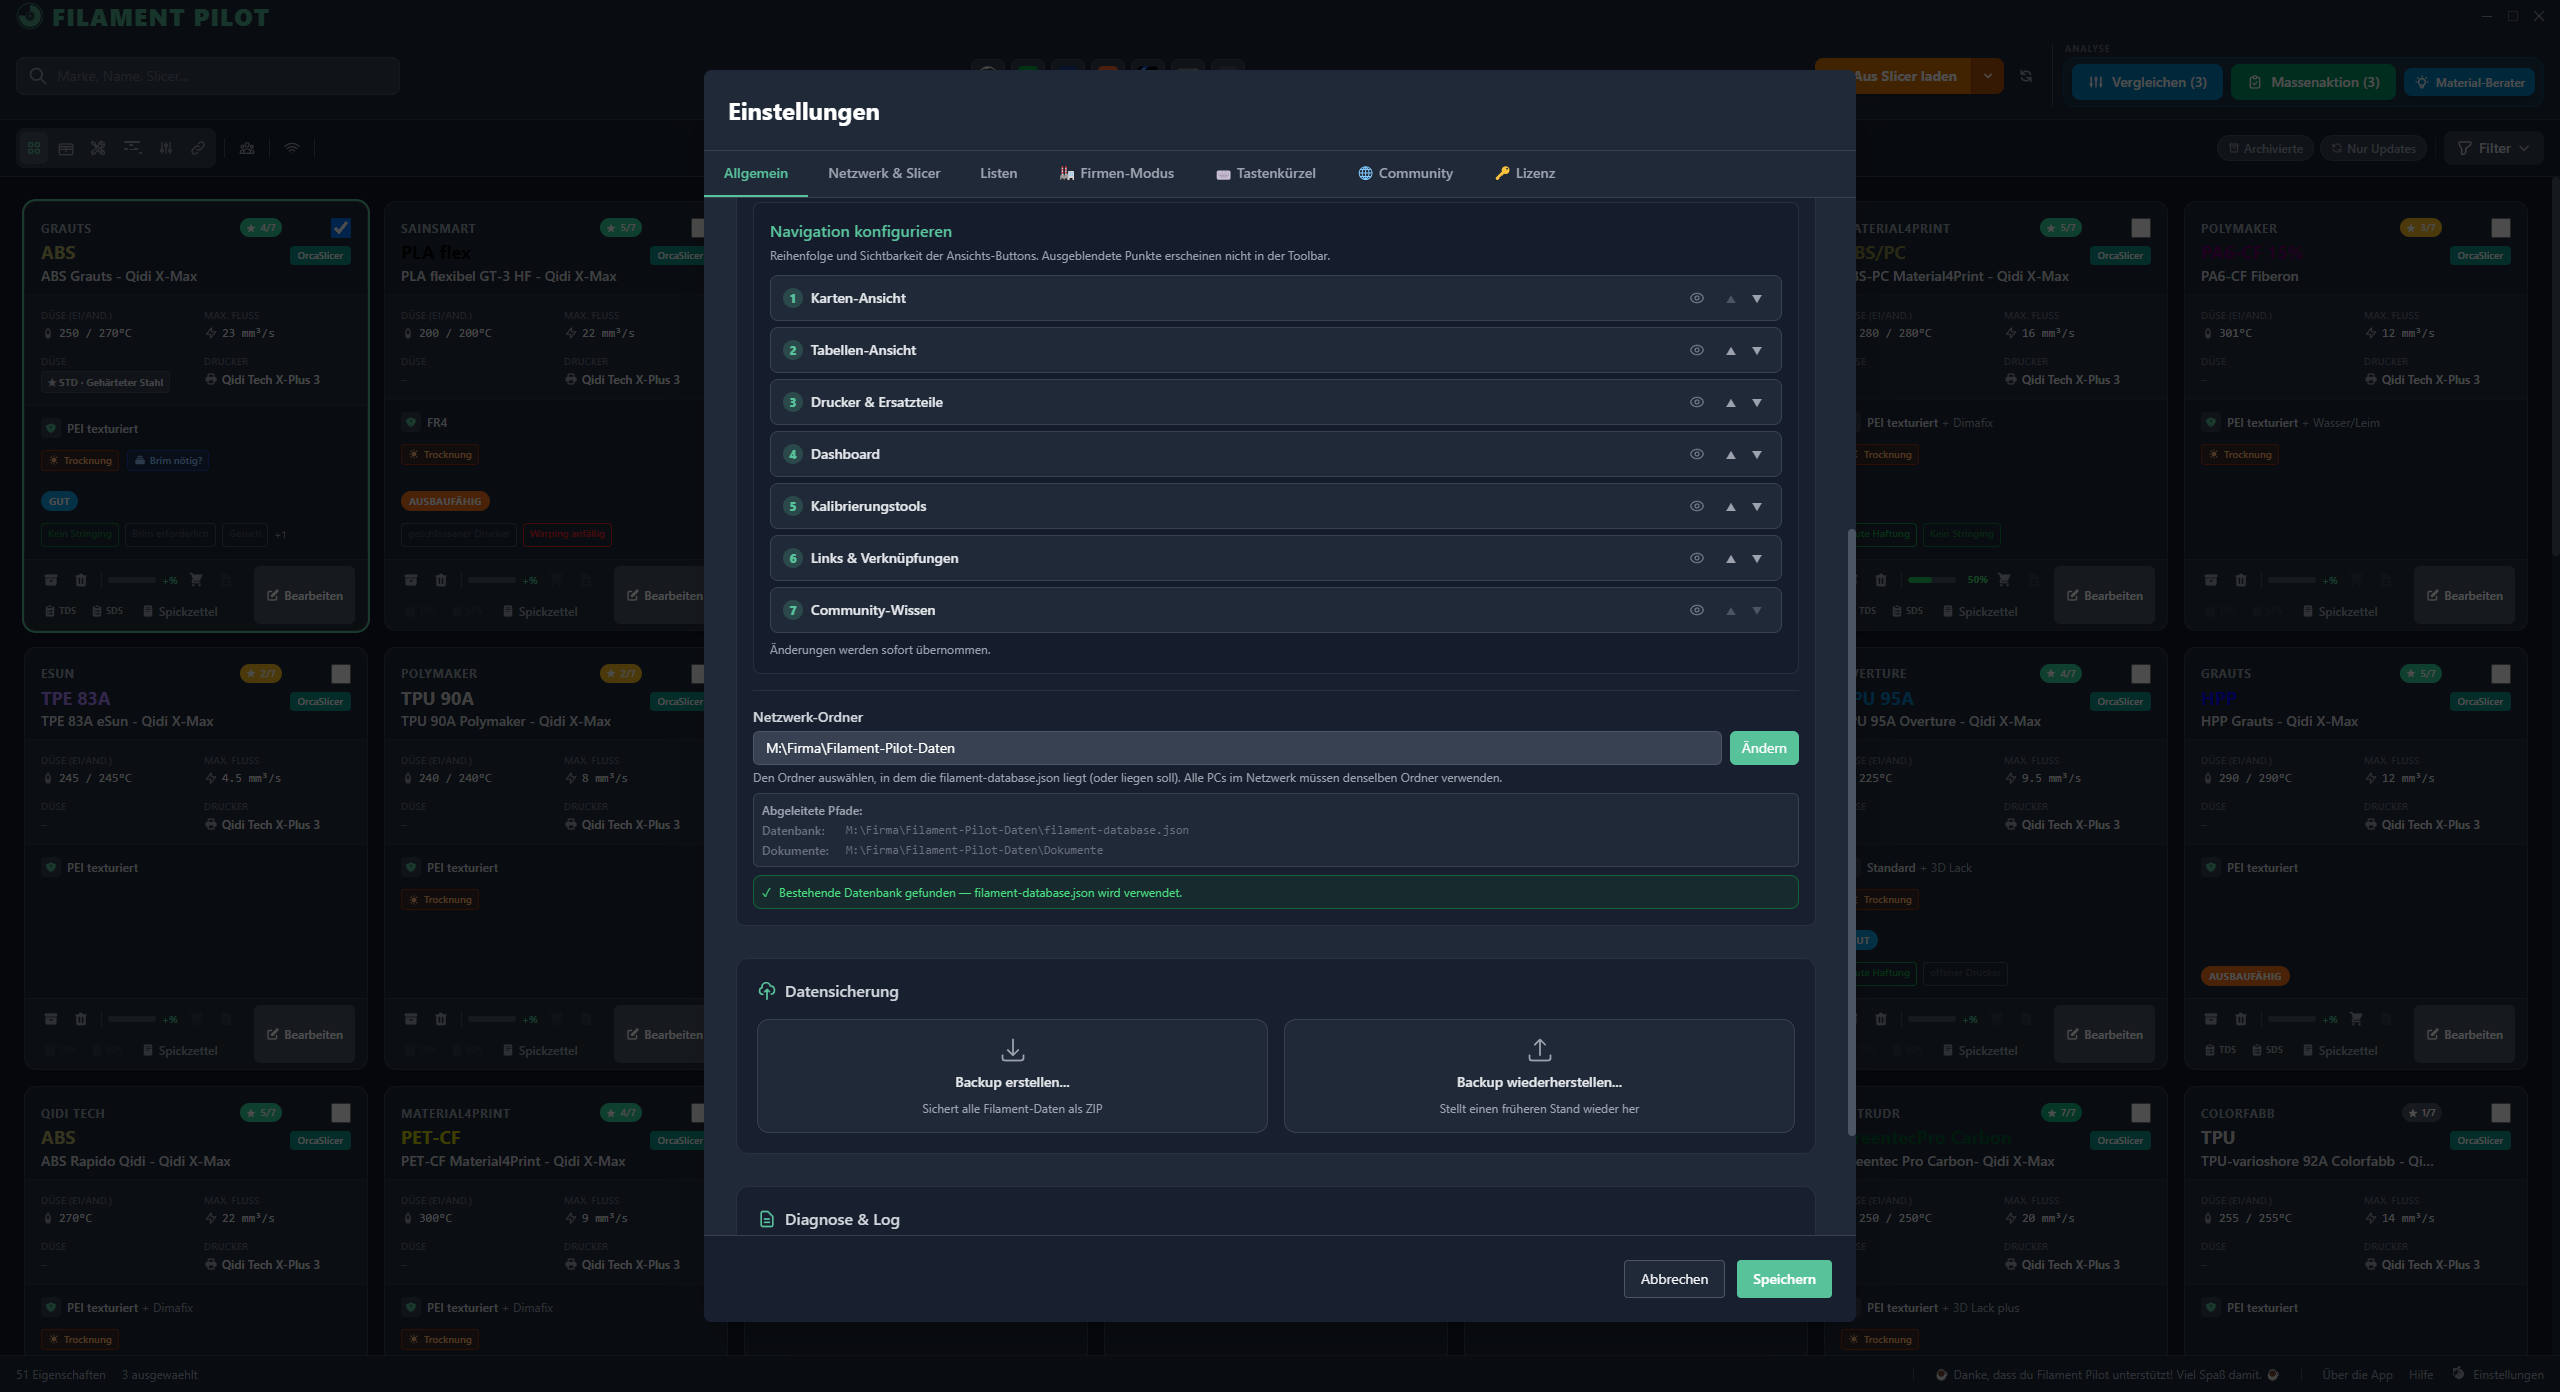Switch to the card view icon in toolbar
This screenshot has width=2560, height=1392.
[x=34, y=148]
